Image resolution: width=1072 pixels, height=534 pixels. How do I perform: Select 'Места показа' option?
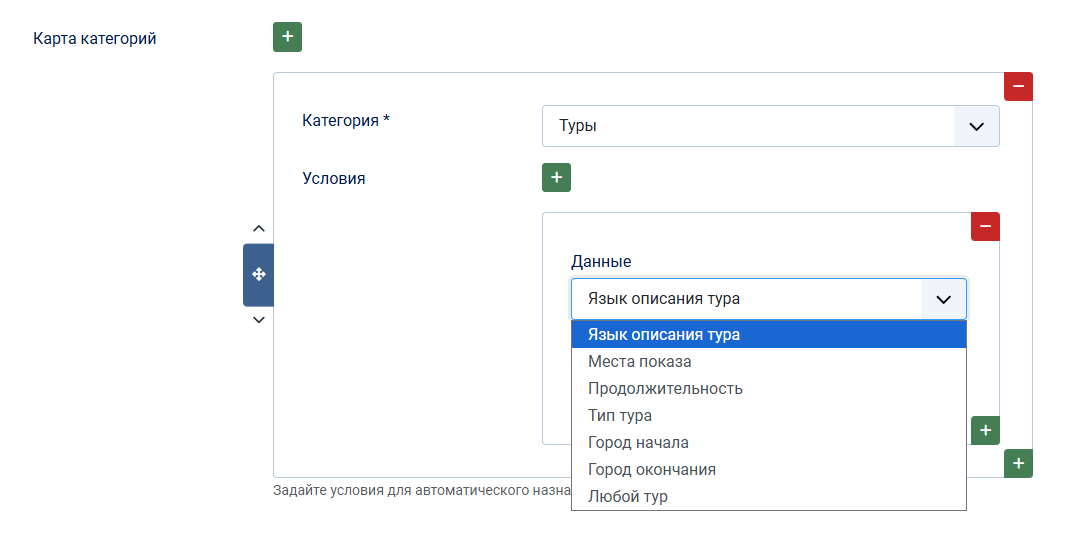click(769, 362)
